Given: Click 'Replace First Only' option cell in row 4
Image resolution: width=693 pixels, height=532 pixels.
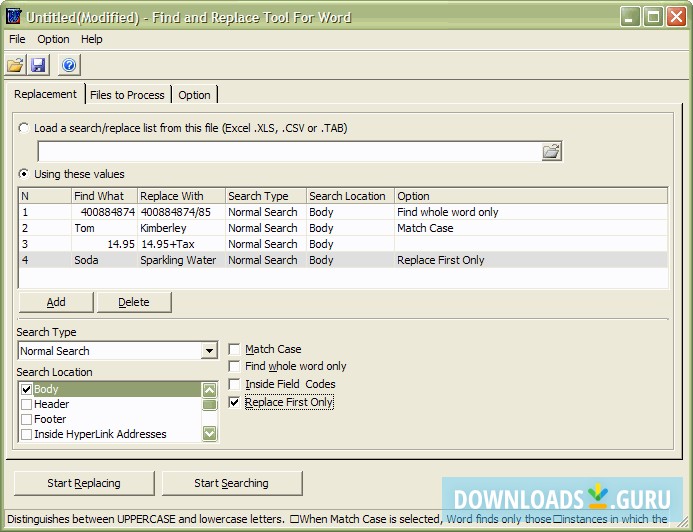Looking at the screenshot, I should pos(531,260).
